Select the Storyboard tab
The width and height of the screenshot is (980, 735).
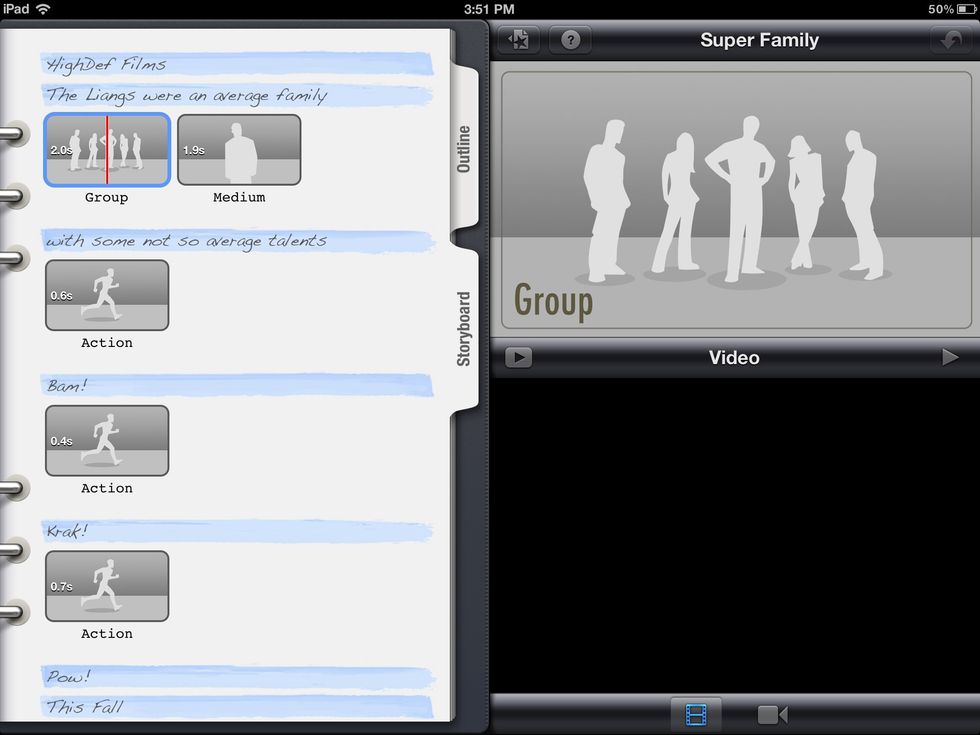point(464,328)
